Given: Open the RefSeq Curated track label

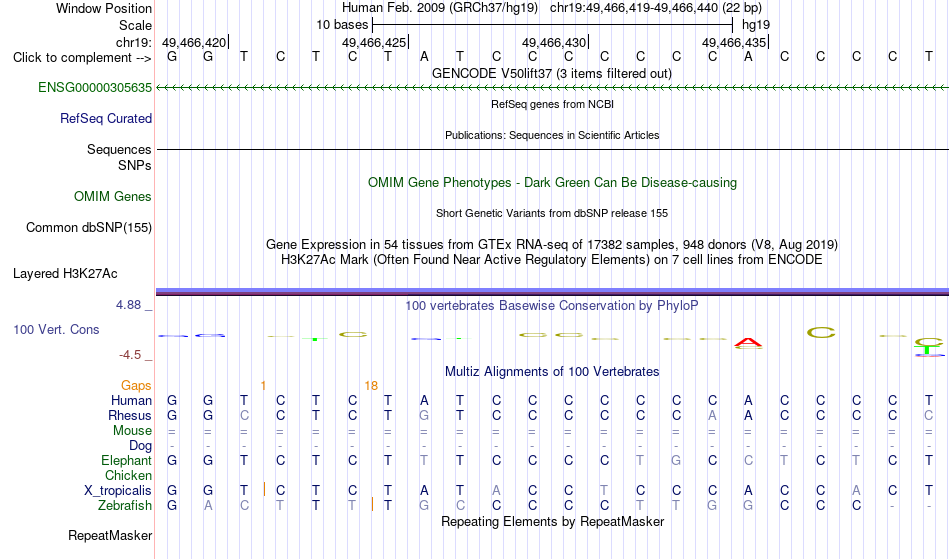Looking at the screenshot, I should coord(106,119).
